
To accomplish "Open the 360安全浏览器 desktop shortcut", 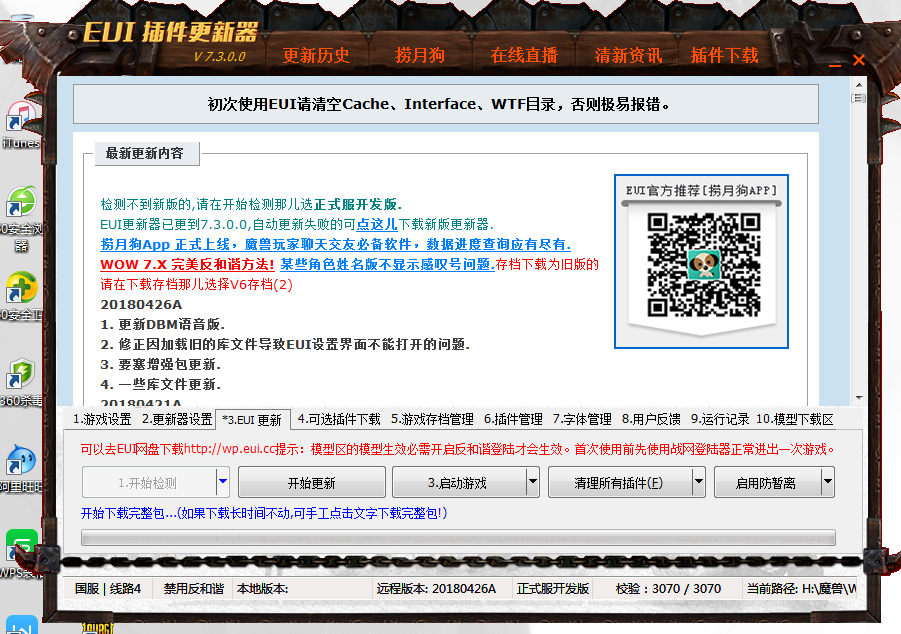I will tap(21, 218).
